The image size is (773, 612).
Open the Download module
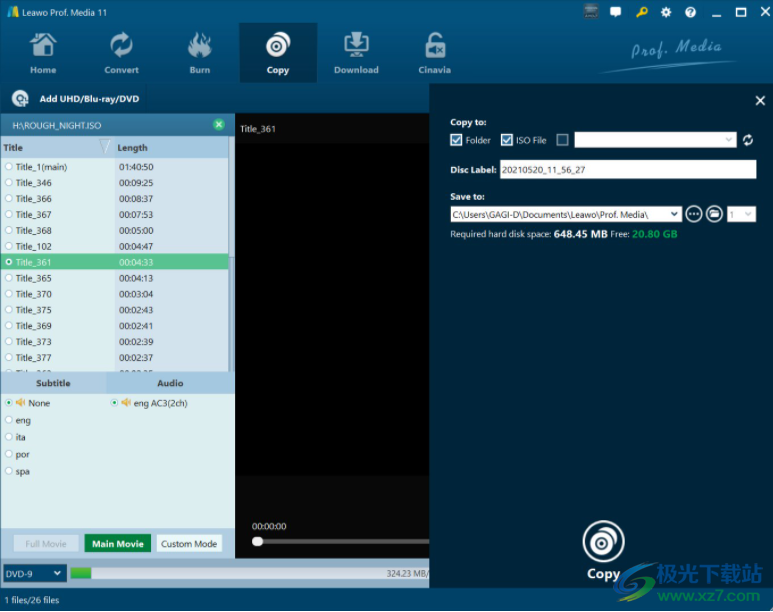[x=356, y=53]
